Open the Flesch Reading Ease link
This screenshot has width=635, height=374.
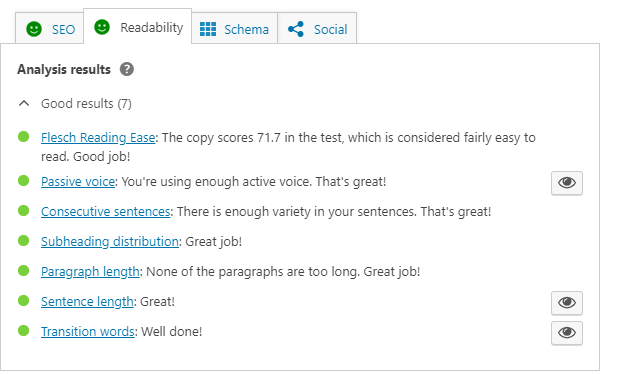click(98, 138)
